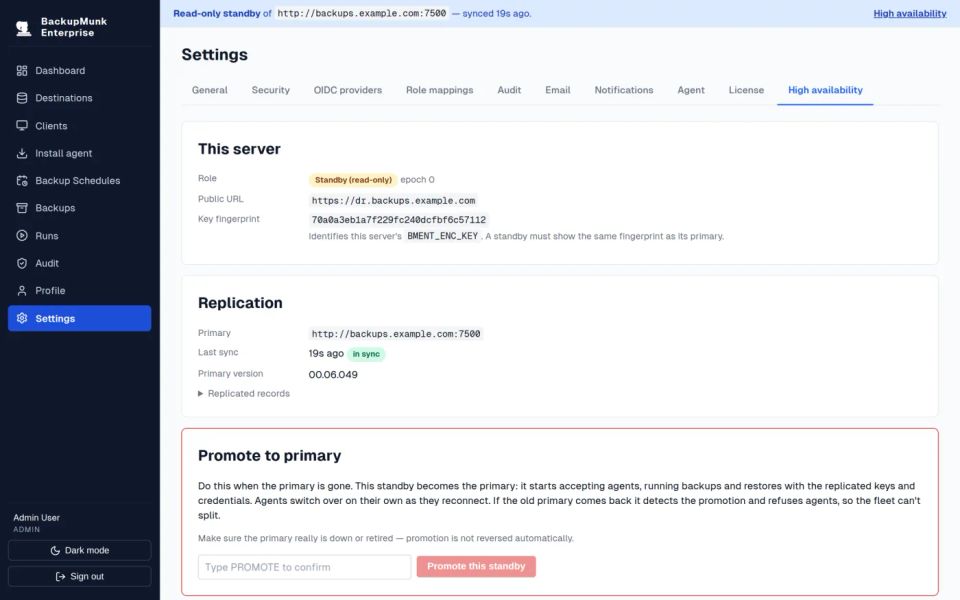Select the key fingerprint value 70a0a3eb1a7f229fc240dcfbf6c57112

click(399, 220)
